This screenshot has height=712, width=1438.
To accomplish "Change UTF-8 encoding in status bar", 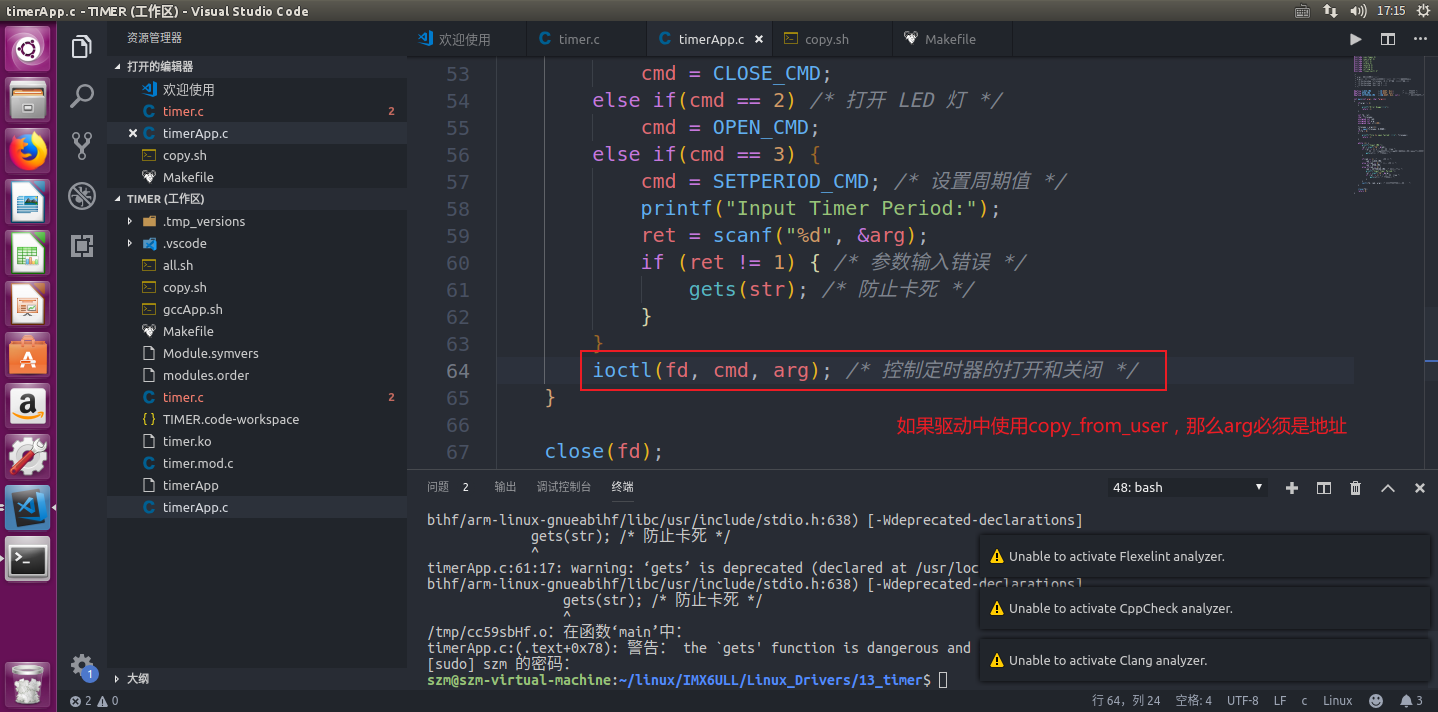I will coord(1243,701).
